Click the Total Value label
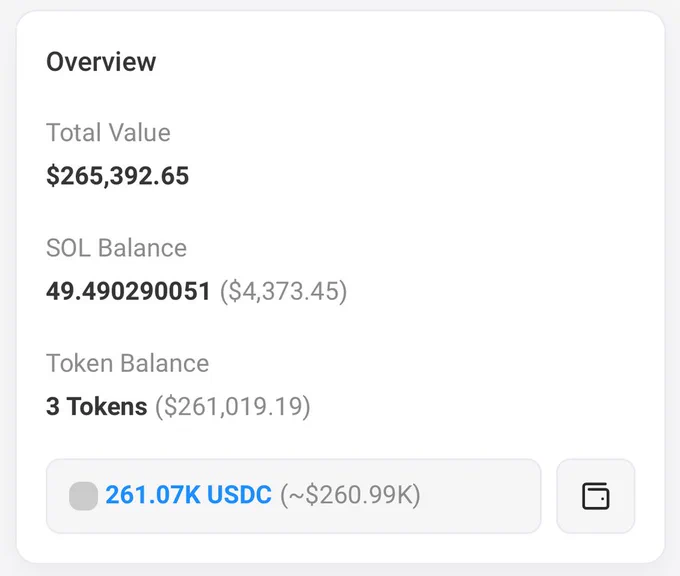 (108, 132)
